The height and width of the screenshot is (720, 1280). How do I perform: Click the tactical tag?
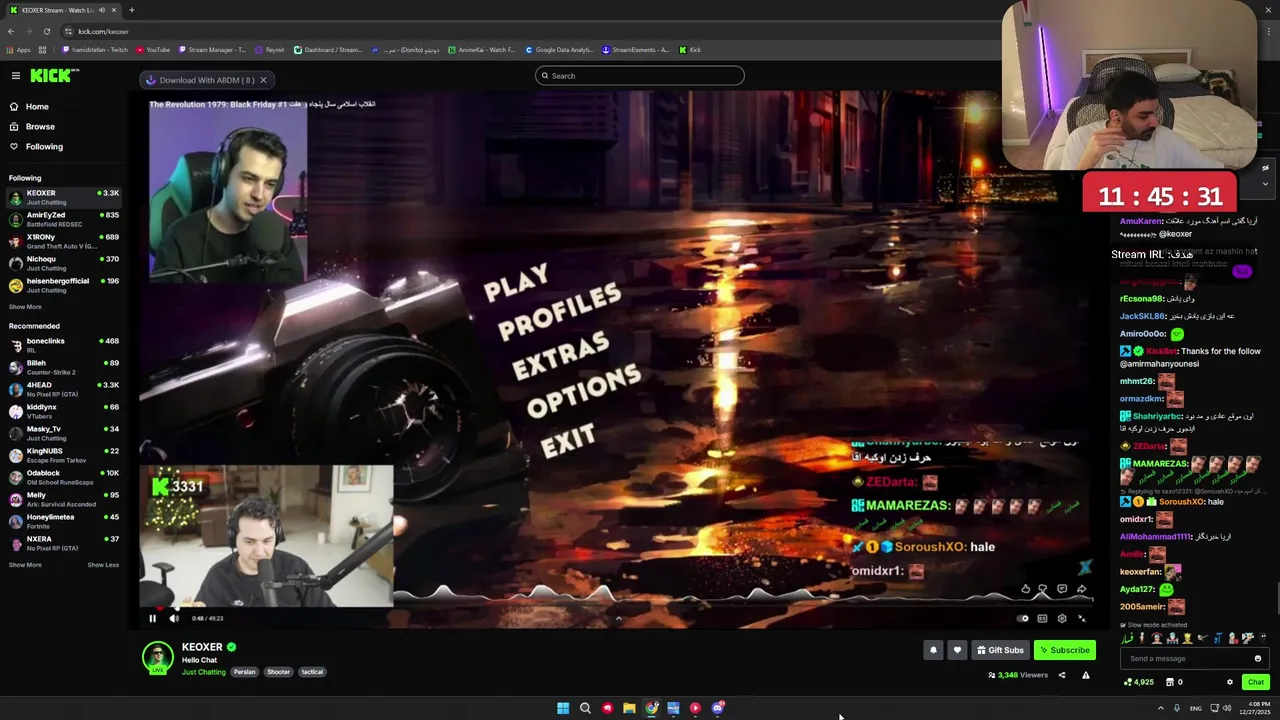coord(312,672)
